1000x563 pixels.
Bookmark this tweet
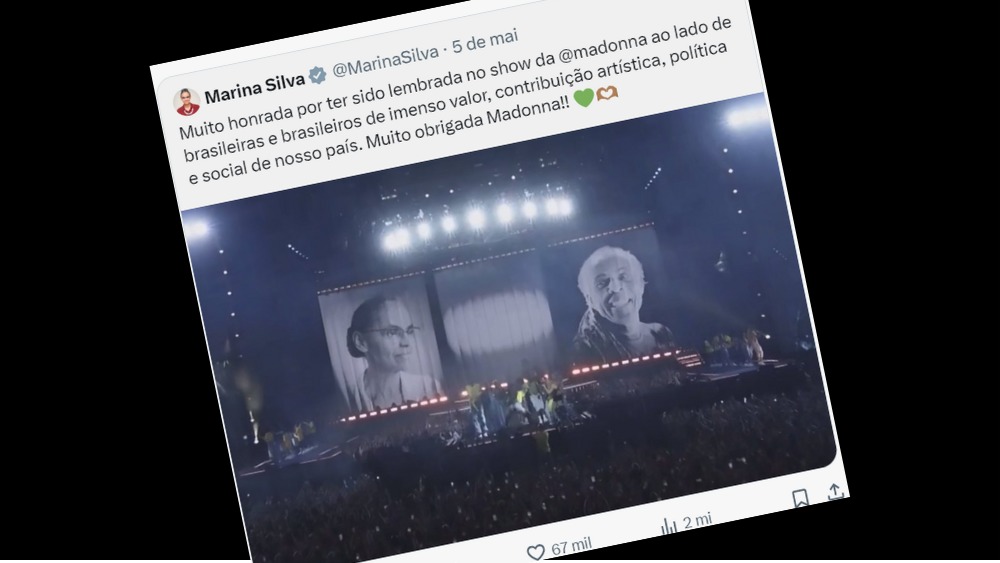tap(800, 499)
